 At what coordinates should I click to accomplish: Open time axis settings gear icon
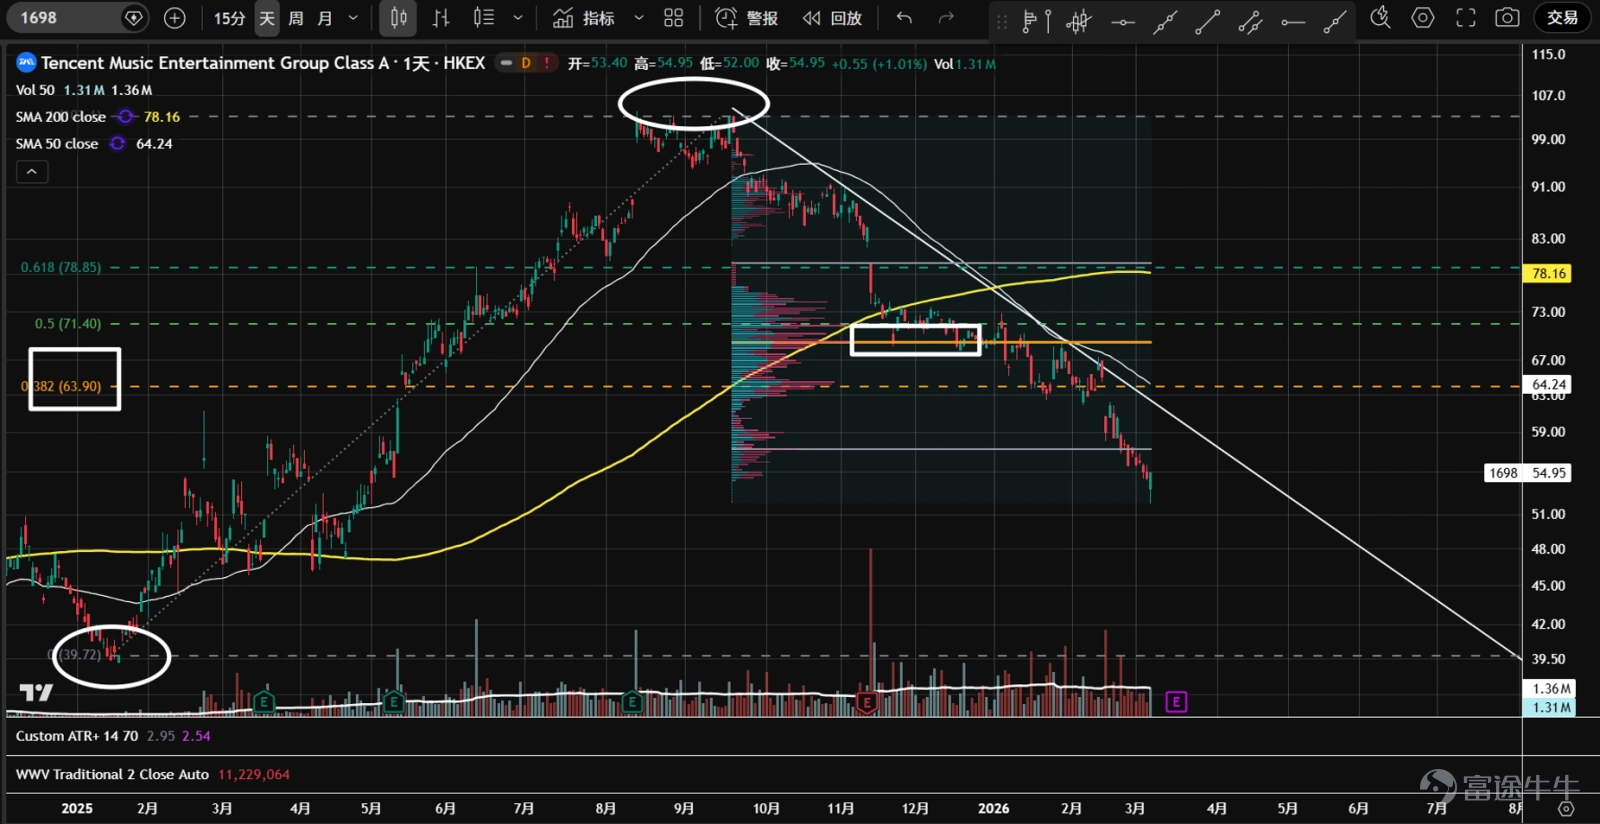point(1566,809)
